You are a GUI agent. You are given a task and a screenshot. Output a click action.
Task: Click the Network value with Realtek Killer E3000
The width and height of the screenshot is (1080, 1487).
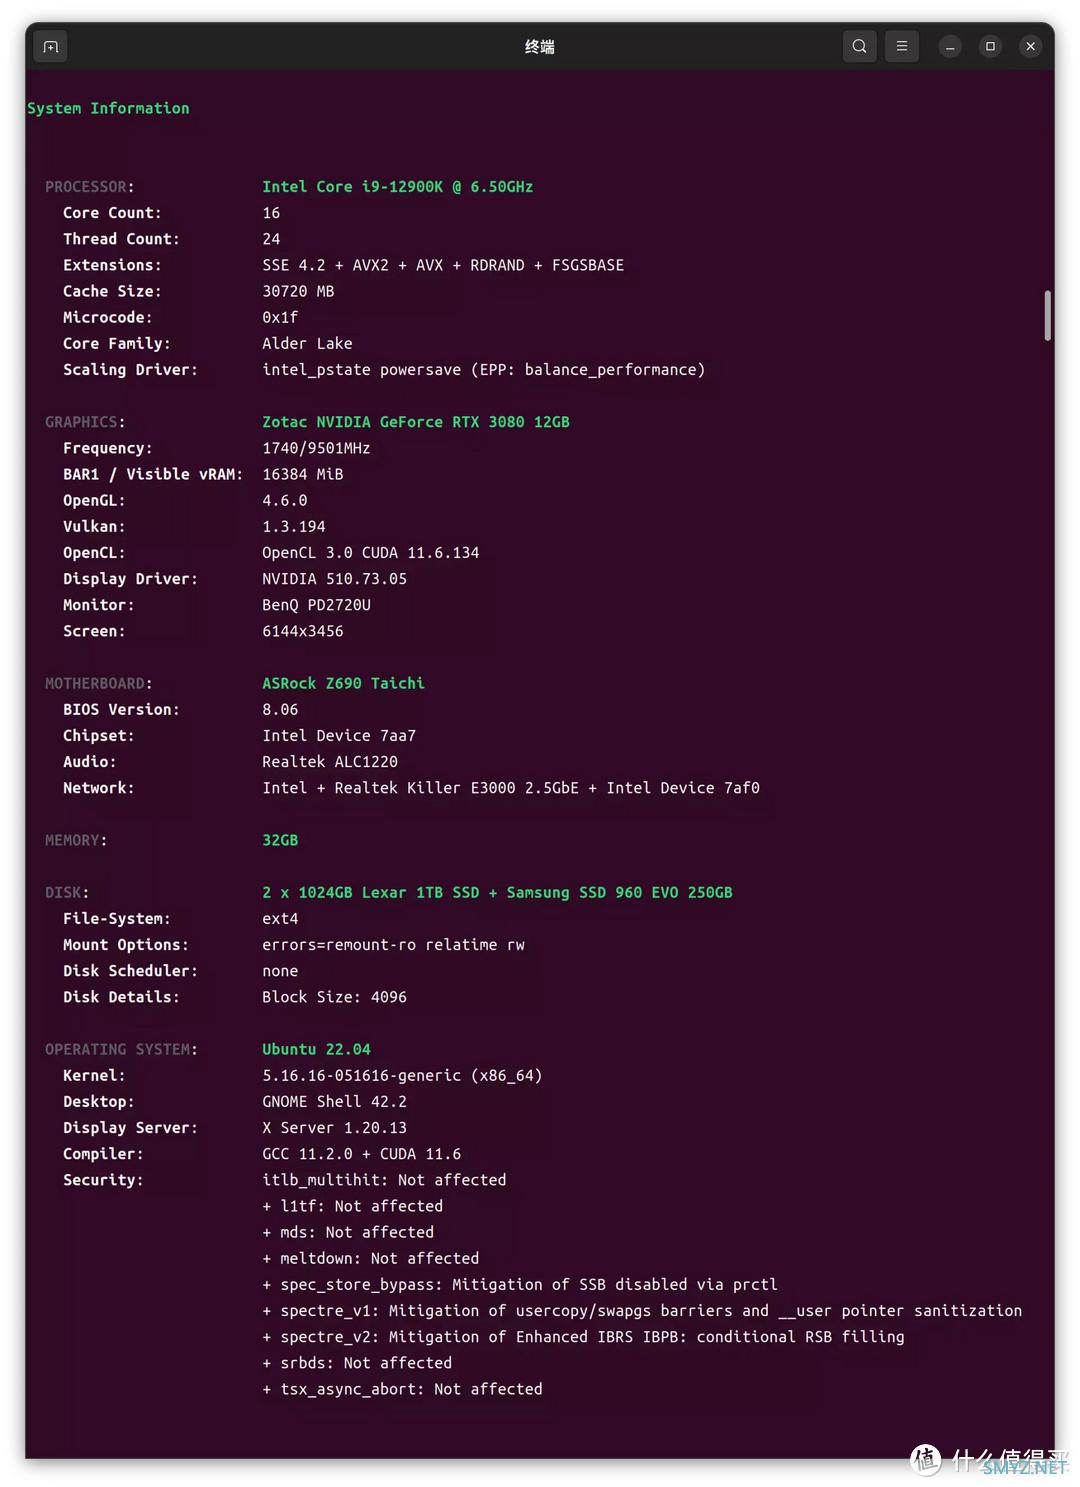click(x=511, y=788)
